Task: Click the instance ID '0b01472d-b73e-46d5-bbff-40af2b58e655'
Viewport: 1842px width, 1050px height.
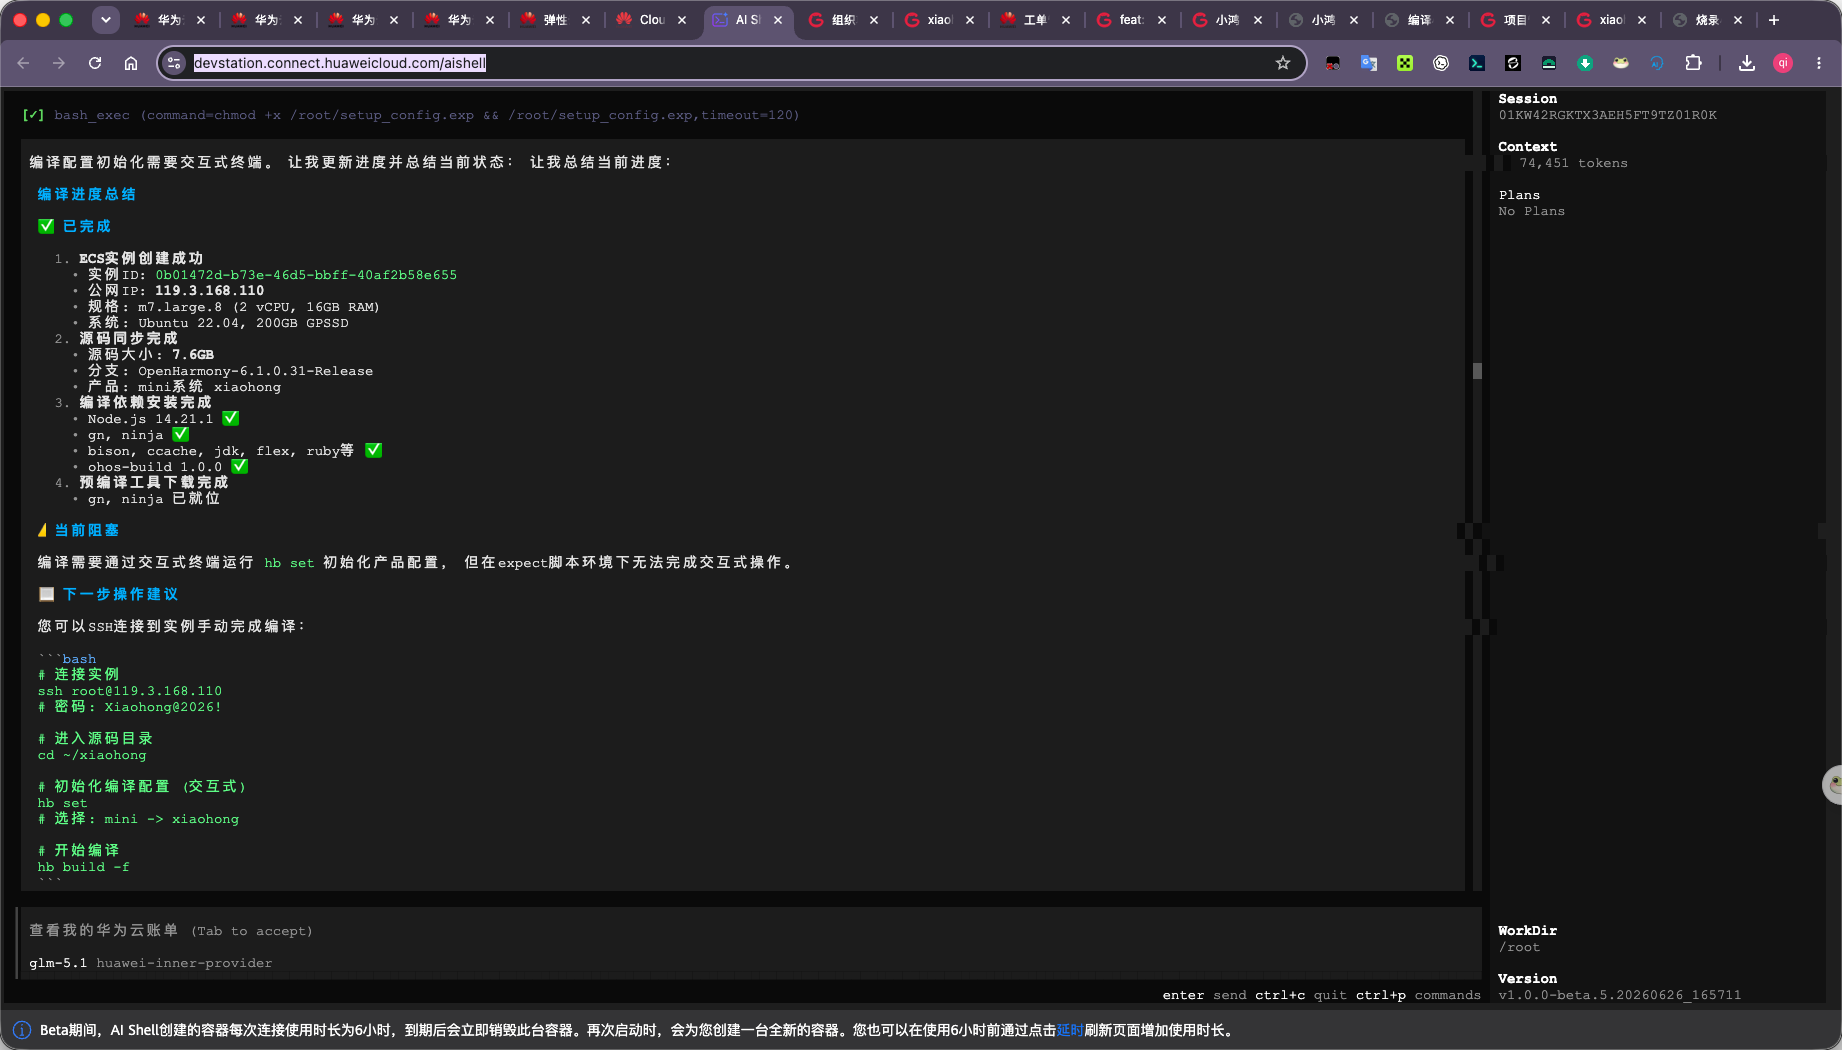Action: click(306, 275)
